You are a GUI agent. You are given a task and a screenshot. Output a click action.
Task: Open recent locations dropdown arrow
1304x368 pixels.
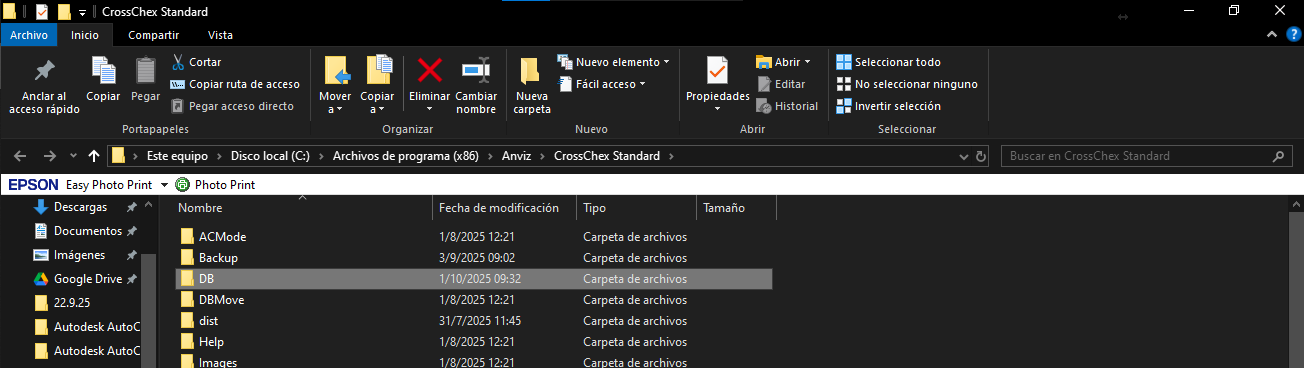[73, 157]
